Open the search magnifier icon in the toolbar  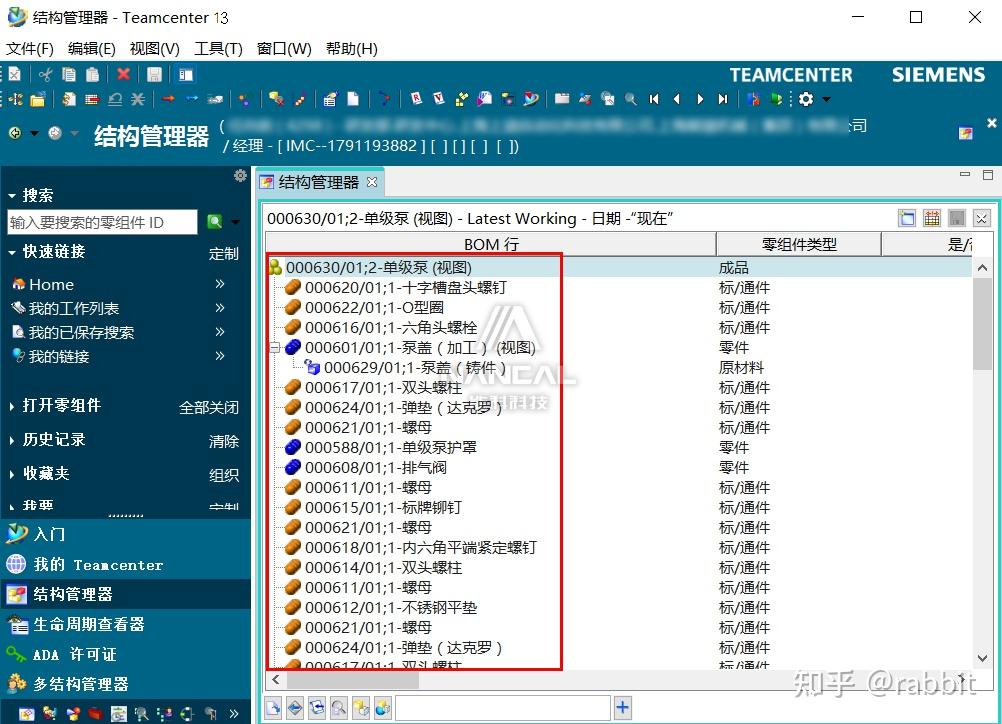(629, 99)
